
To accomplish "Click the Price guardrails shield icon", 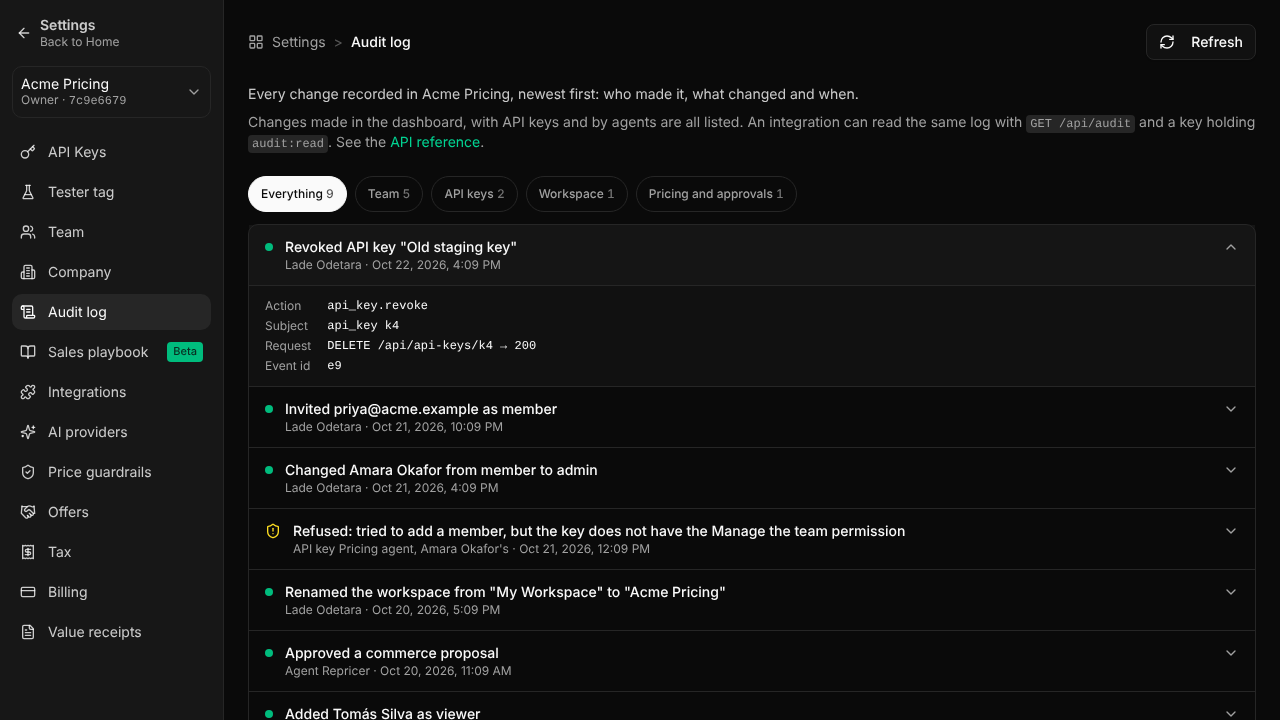I will pos(28,472).
